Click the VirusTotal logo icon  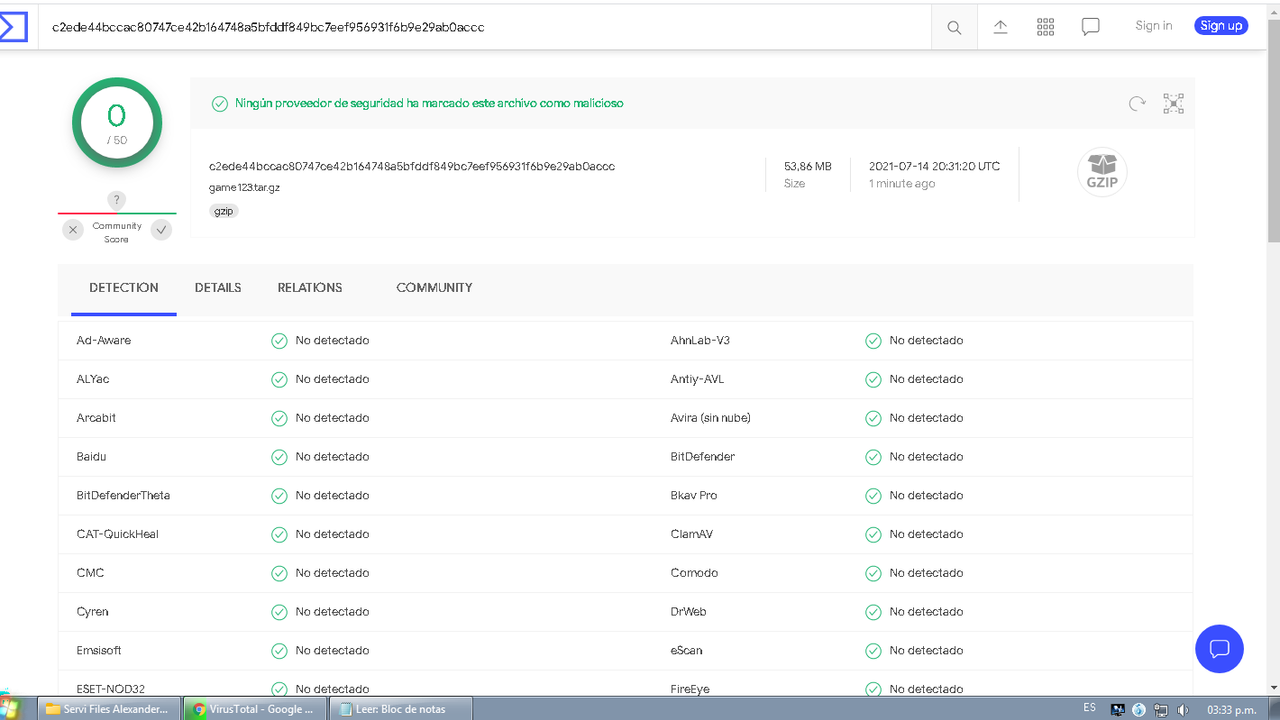[x=13, y=27]
